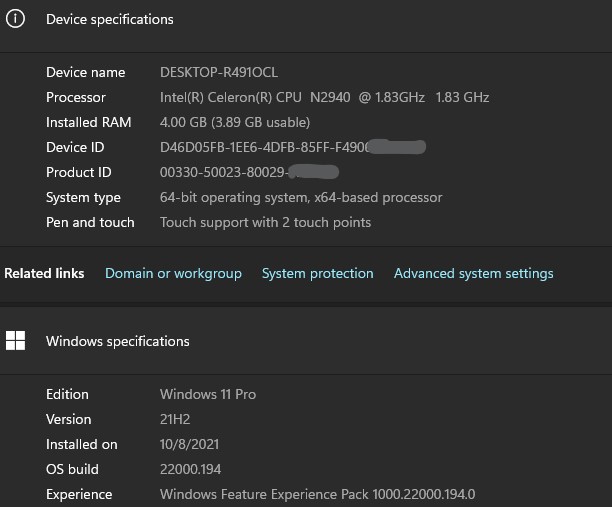Image resolution: width=612 pixels, height=507 pixels.
Task: Click the Installed RAM label
Action: coord(89,123)
